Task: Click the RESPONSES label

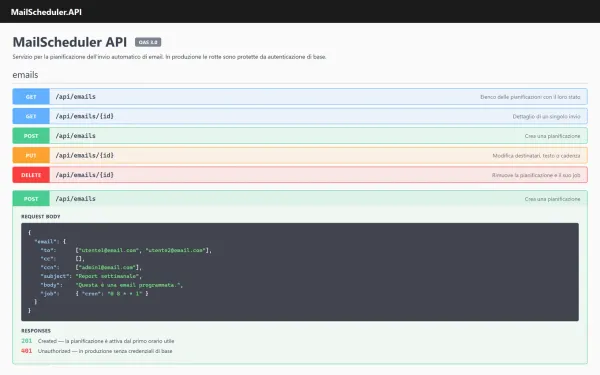Action: 36,331
